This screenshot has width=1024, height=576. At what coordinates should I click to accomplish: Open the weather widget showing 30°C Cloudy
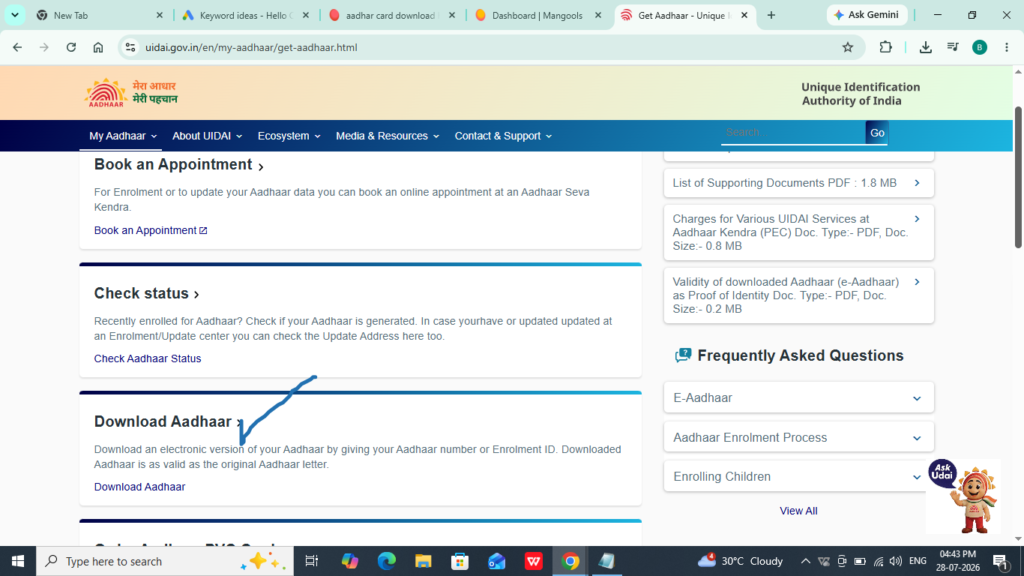click(740, 560)
